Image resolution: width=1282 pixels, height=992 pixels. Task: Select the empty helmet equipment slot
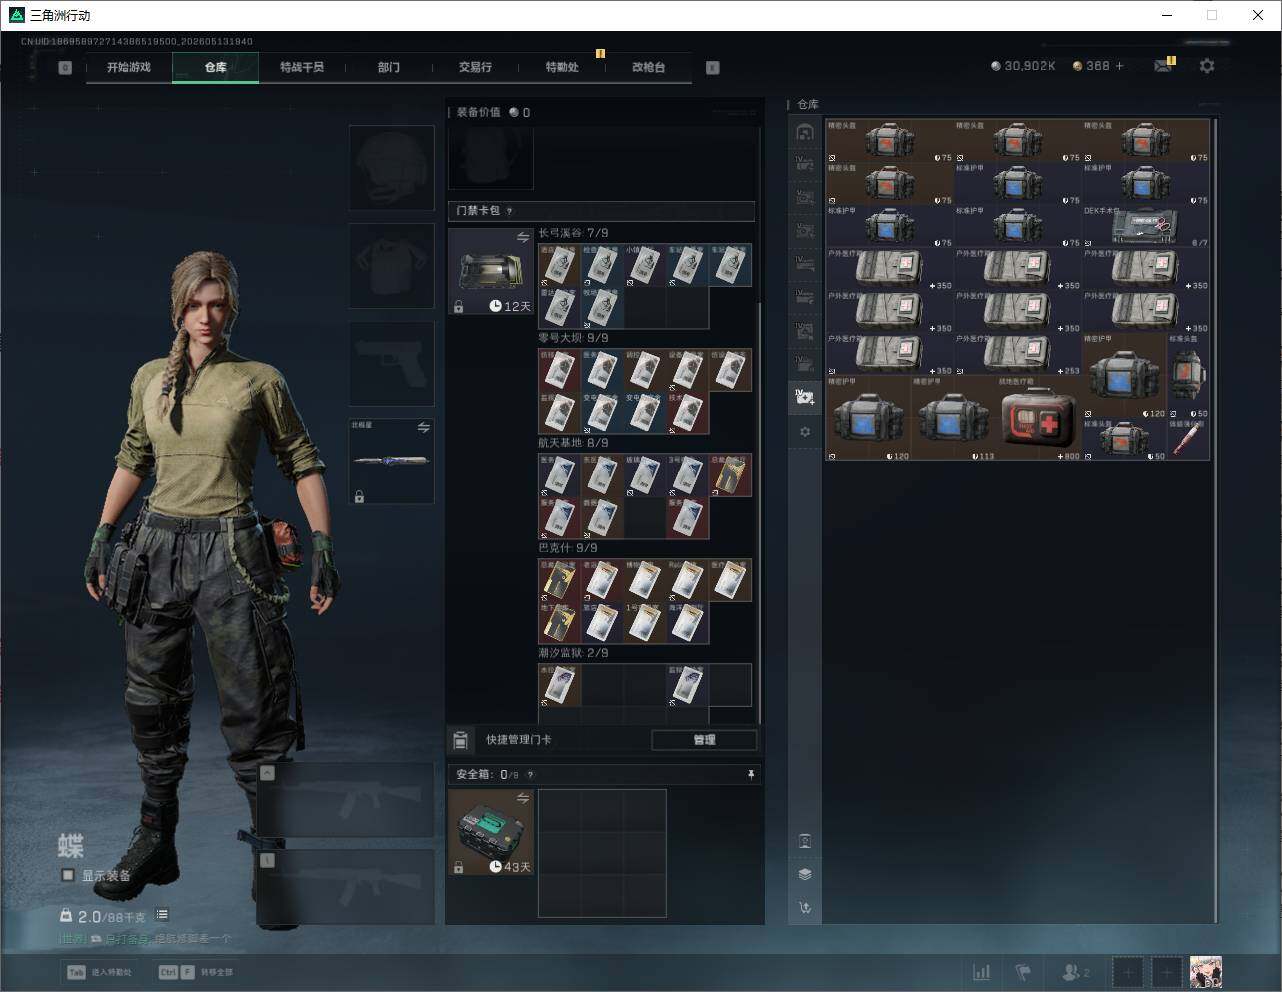pyautogui.click(x=391, y=167)
